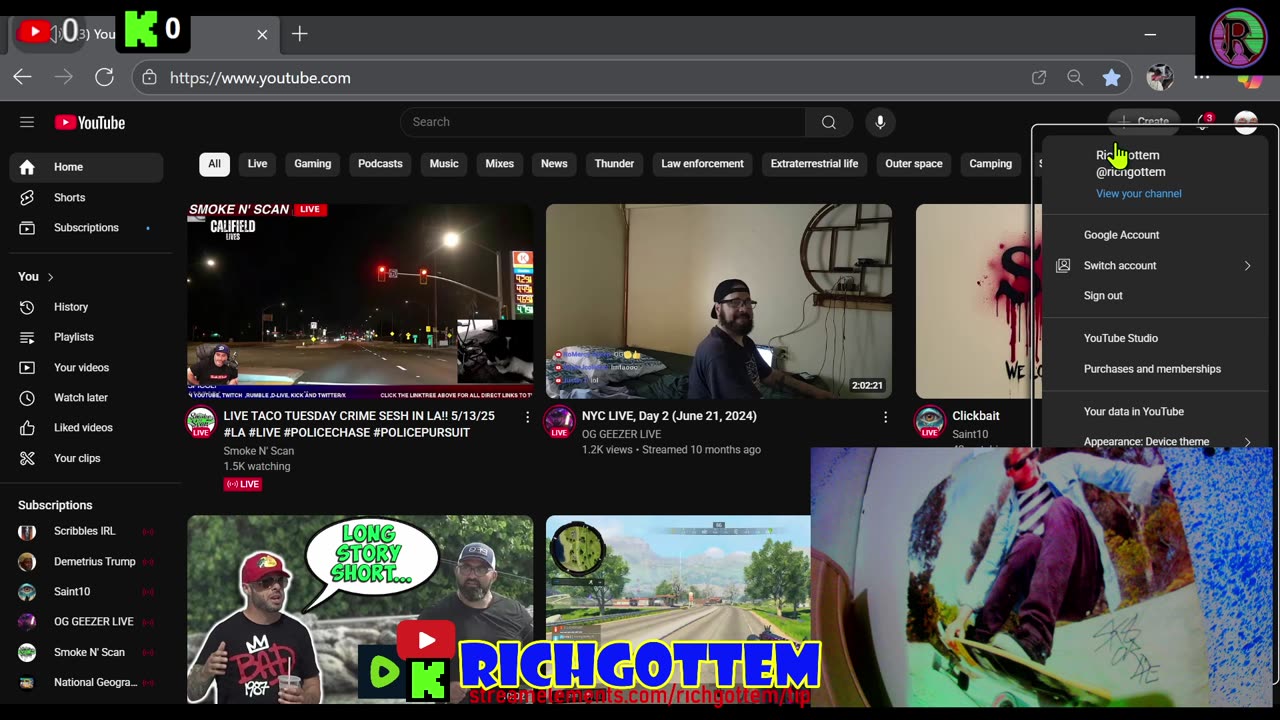
Task: Open Scribbles IRL subscription channel
Action: [86, 531]
